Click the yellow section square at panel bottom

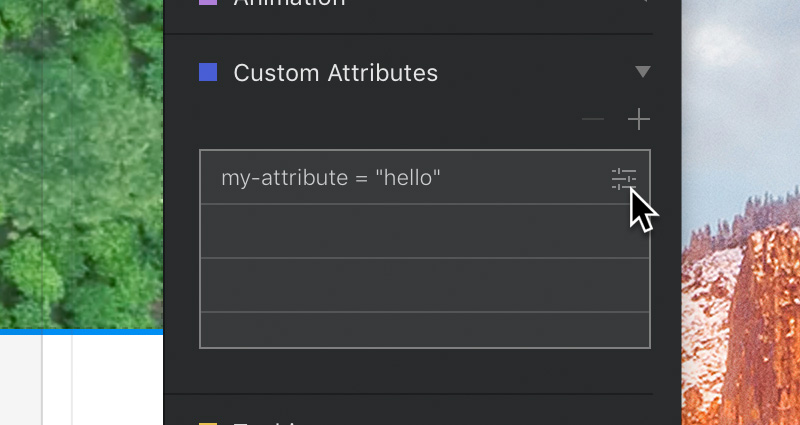[x=208, y=422]
